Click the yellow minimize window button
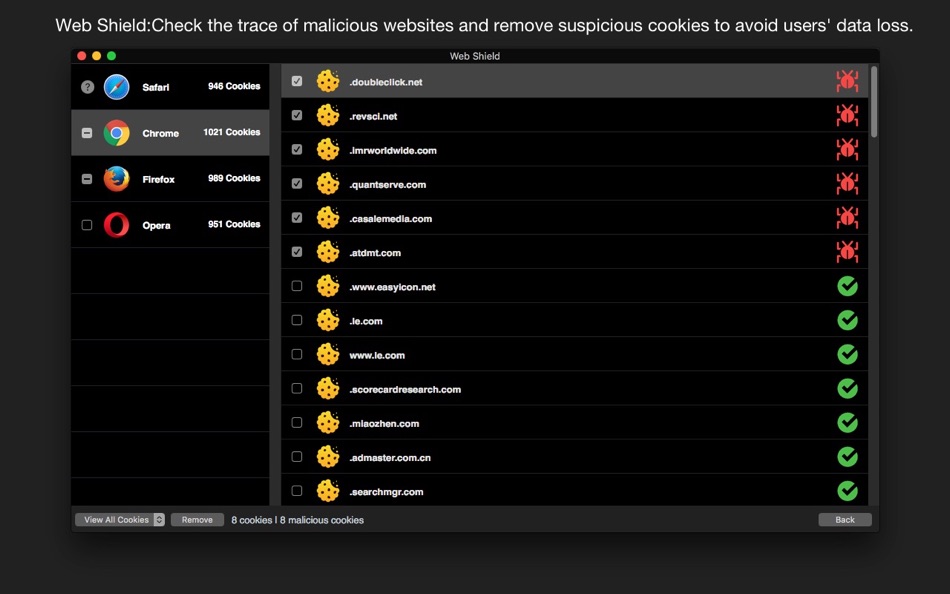 tap(96, 56)
